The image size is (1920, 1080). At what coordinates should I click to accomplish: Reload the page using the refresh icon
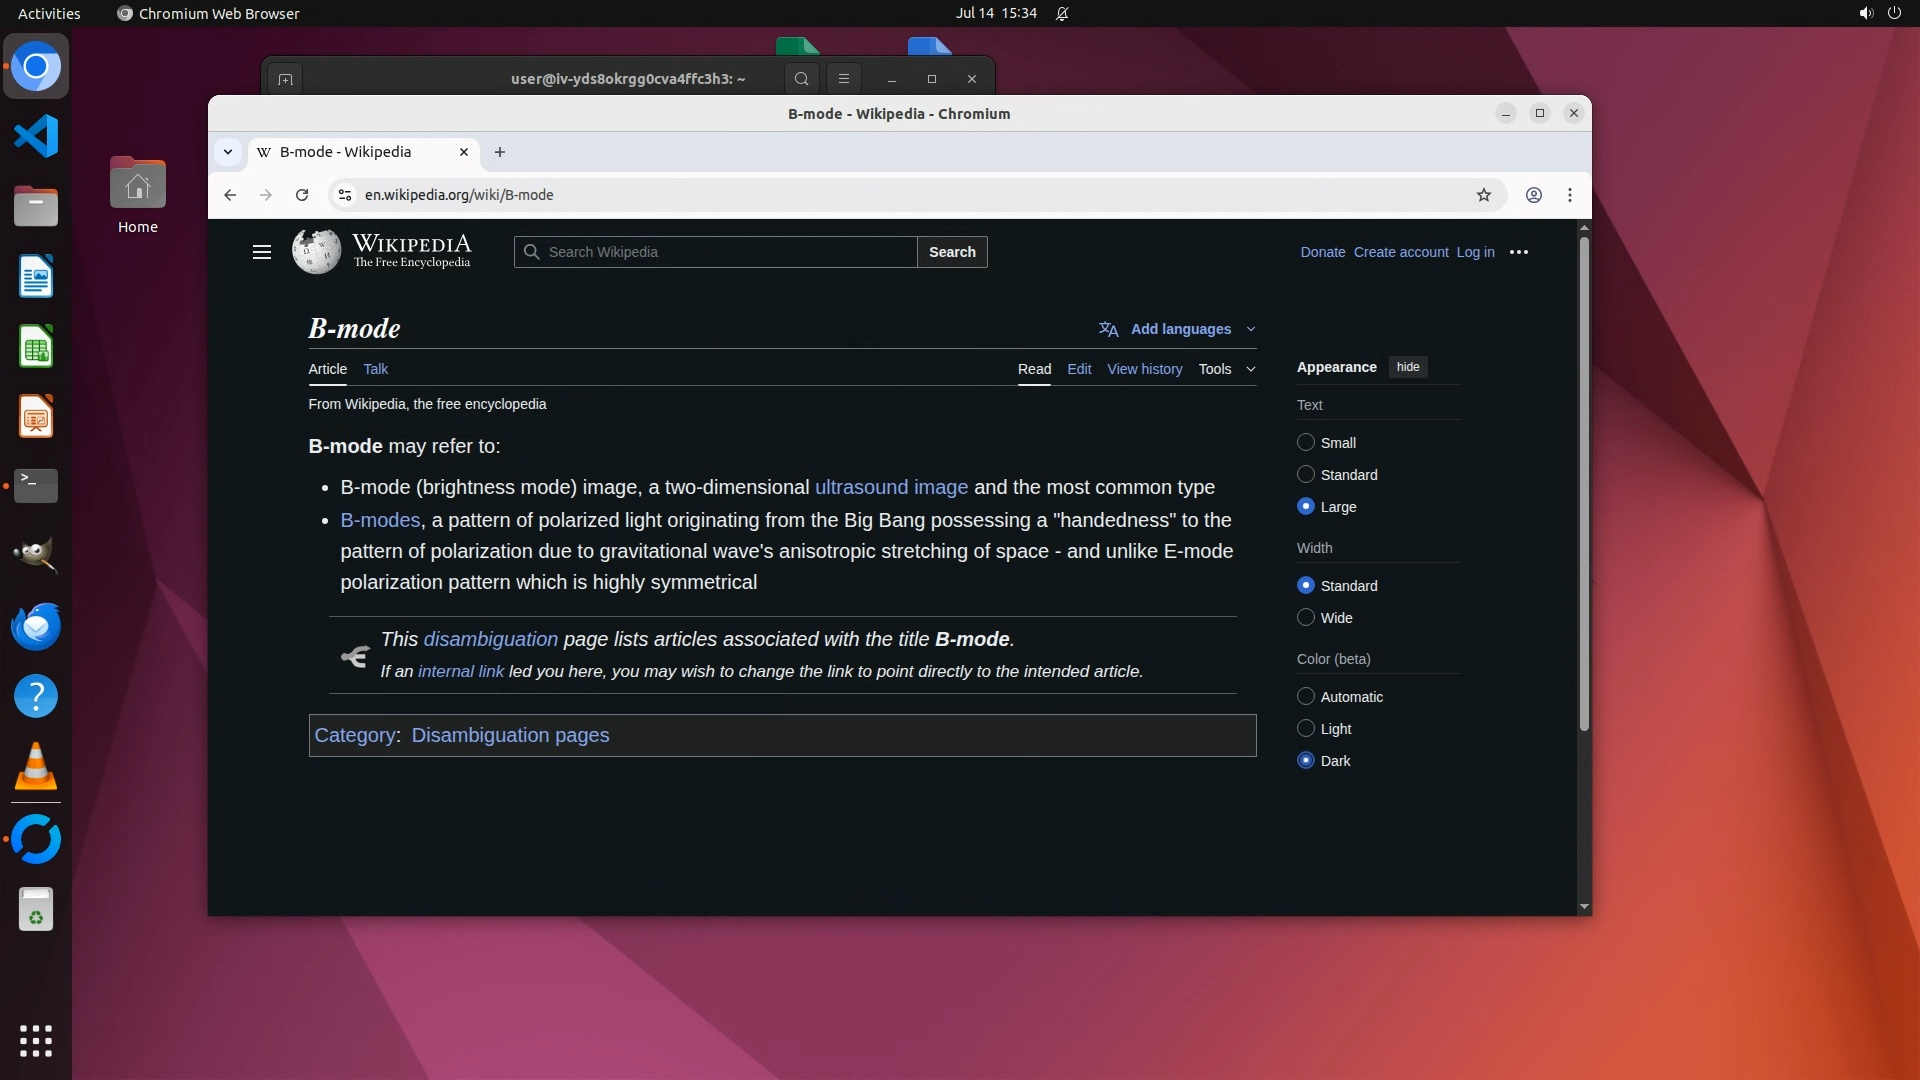click(302, 195)
